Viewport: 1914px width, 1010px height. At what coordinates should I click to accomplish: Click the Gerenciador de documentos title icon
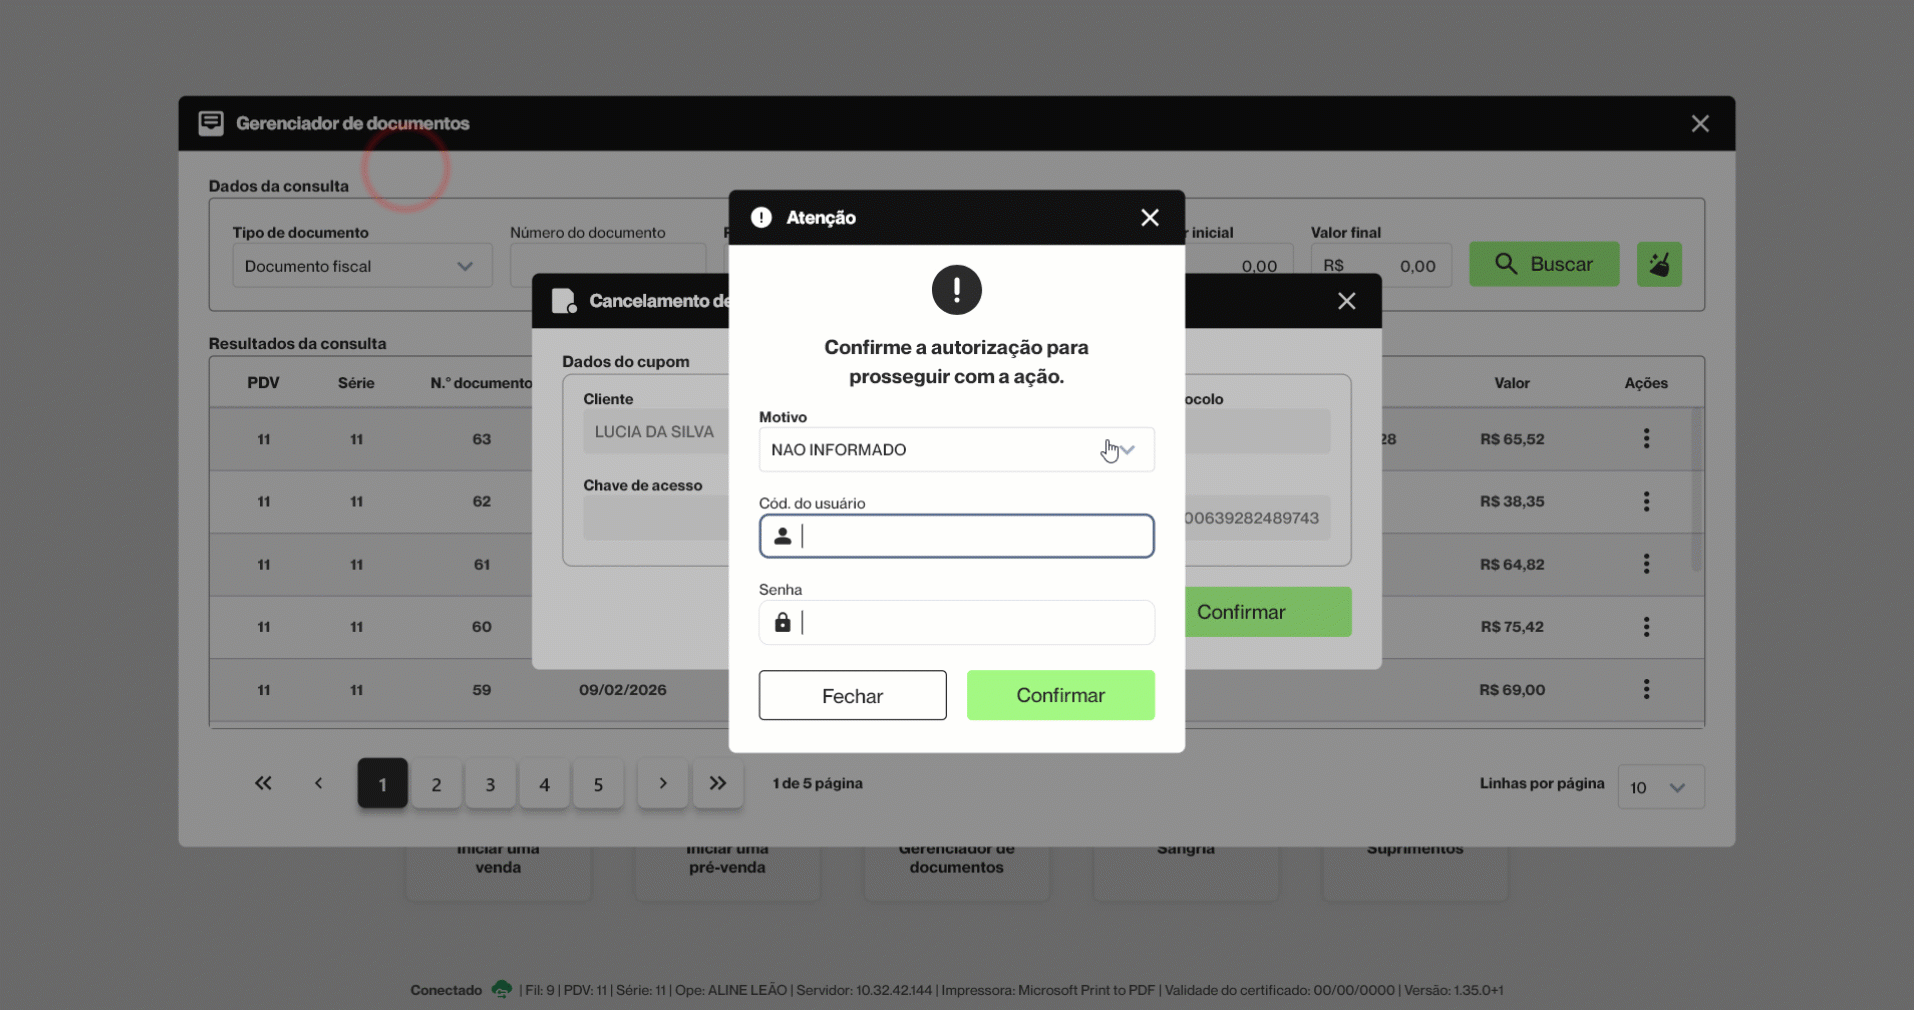click(x=211, y=123)
